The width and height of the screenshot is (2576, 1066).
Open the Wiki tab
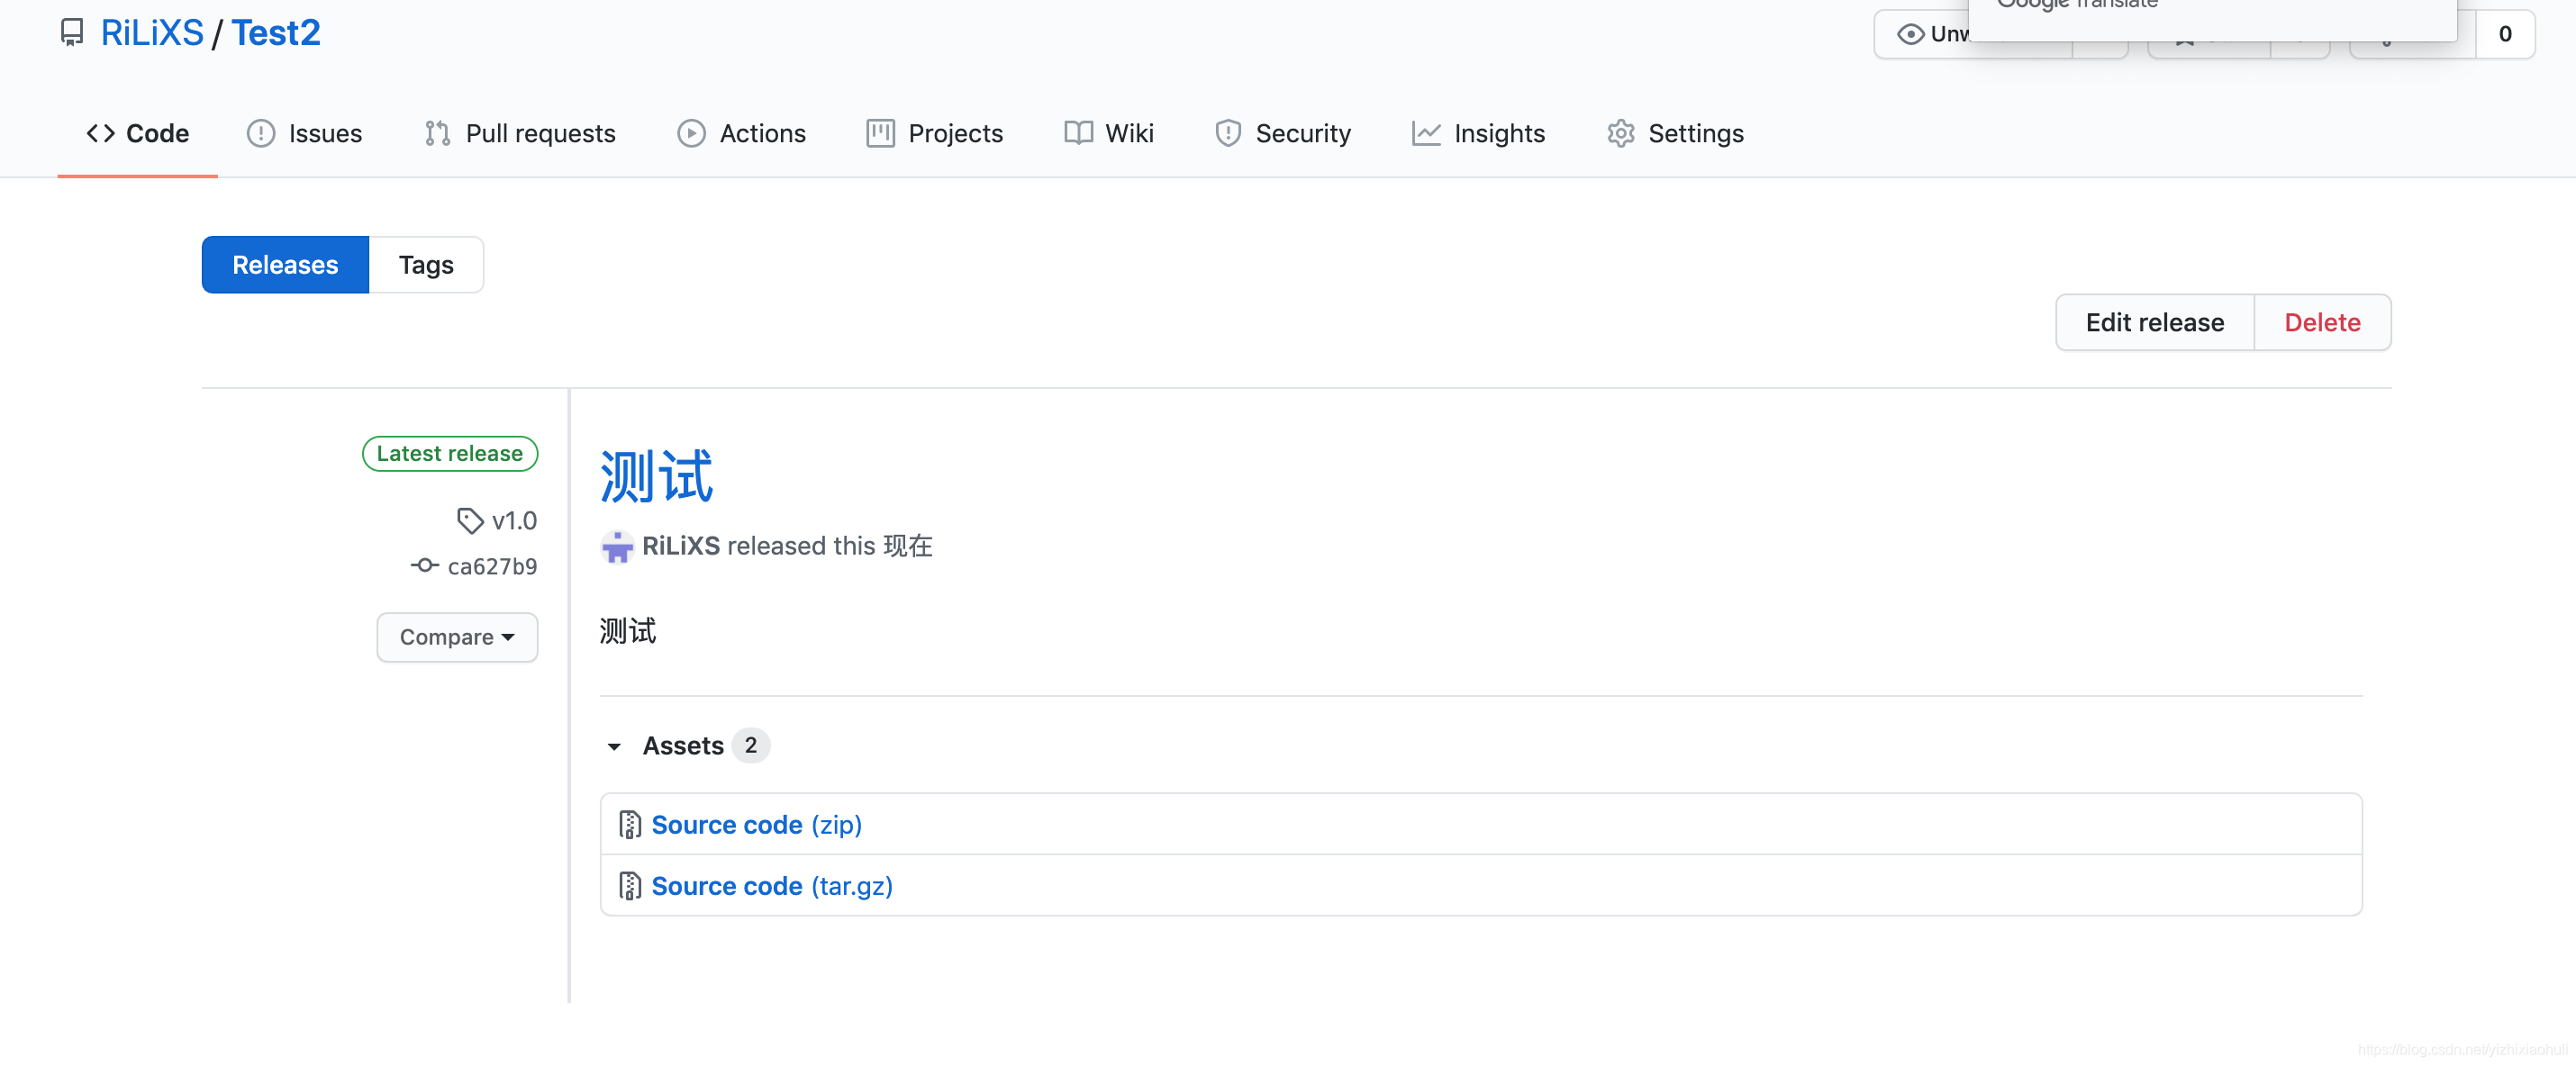tap(1108, 133)
